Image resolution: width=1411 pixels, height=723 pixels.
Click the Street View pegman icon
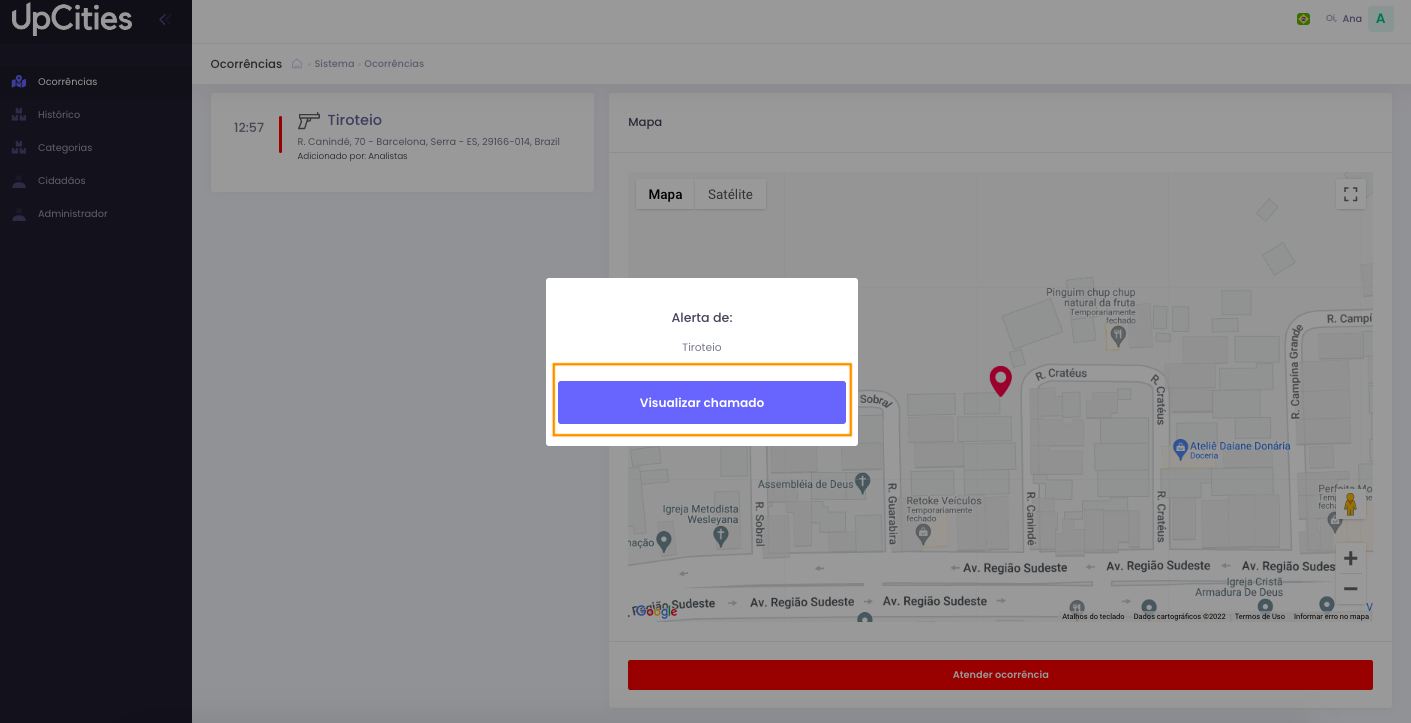1350,504
